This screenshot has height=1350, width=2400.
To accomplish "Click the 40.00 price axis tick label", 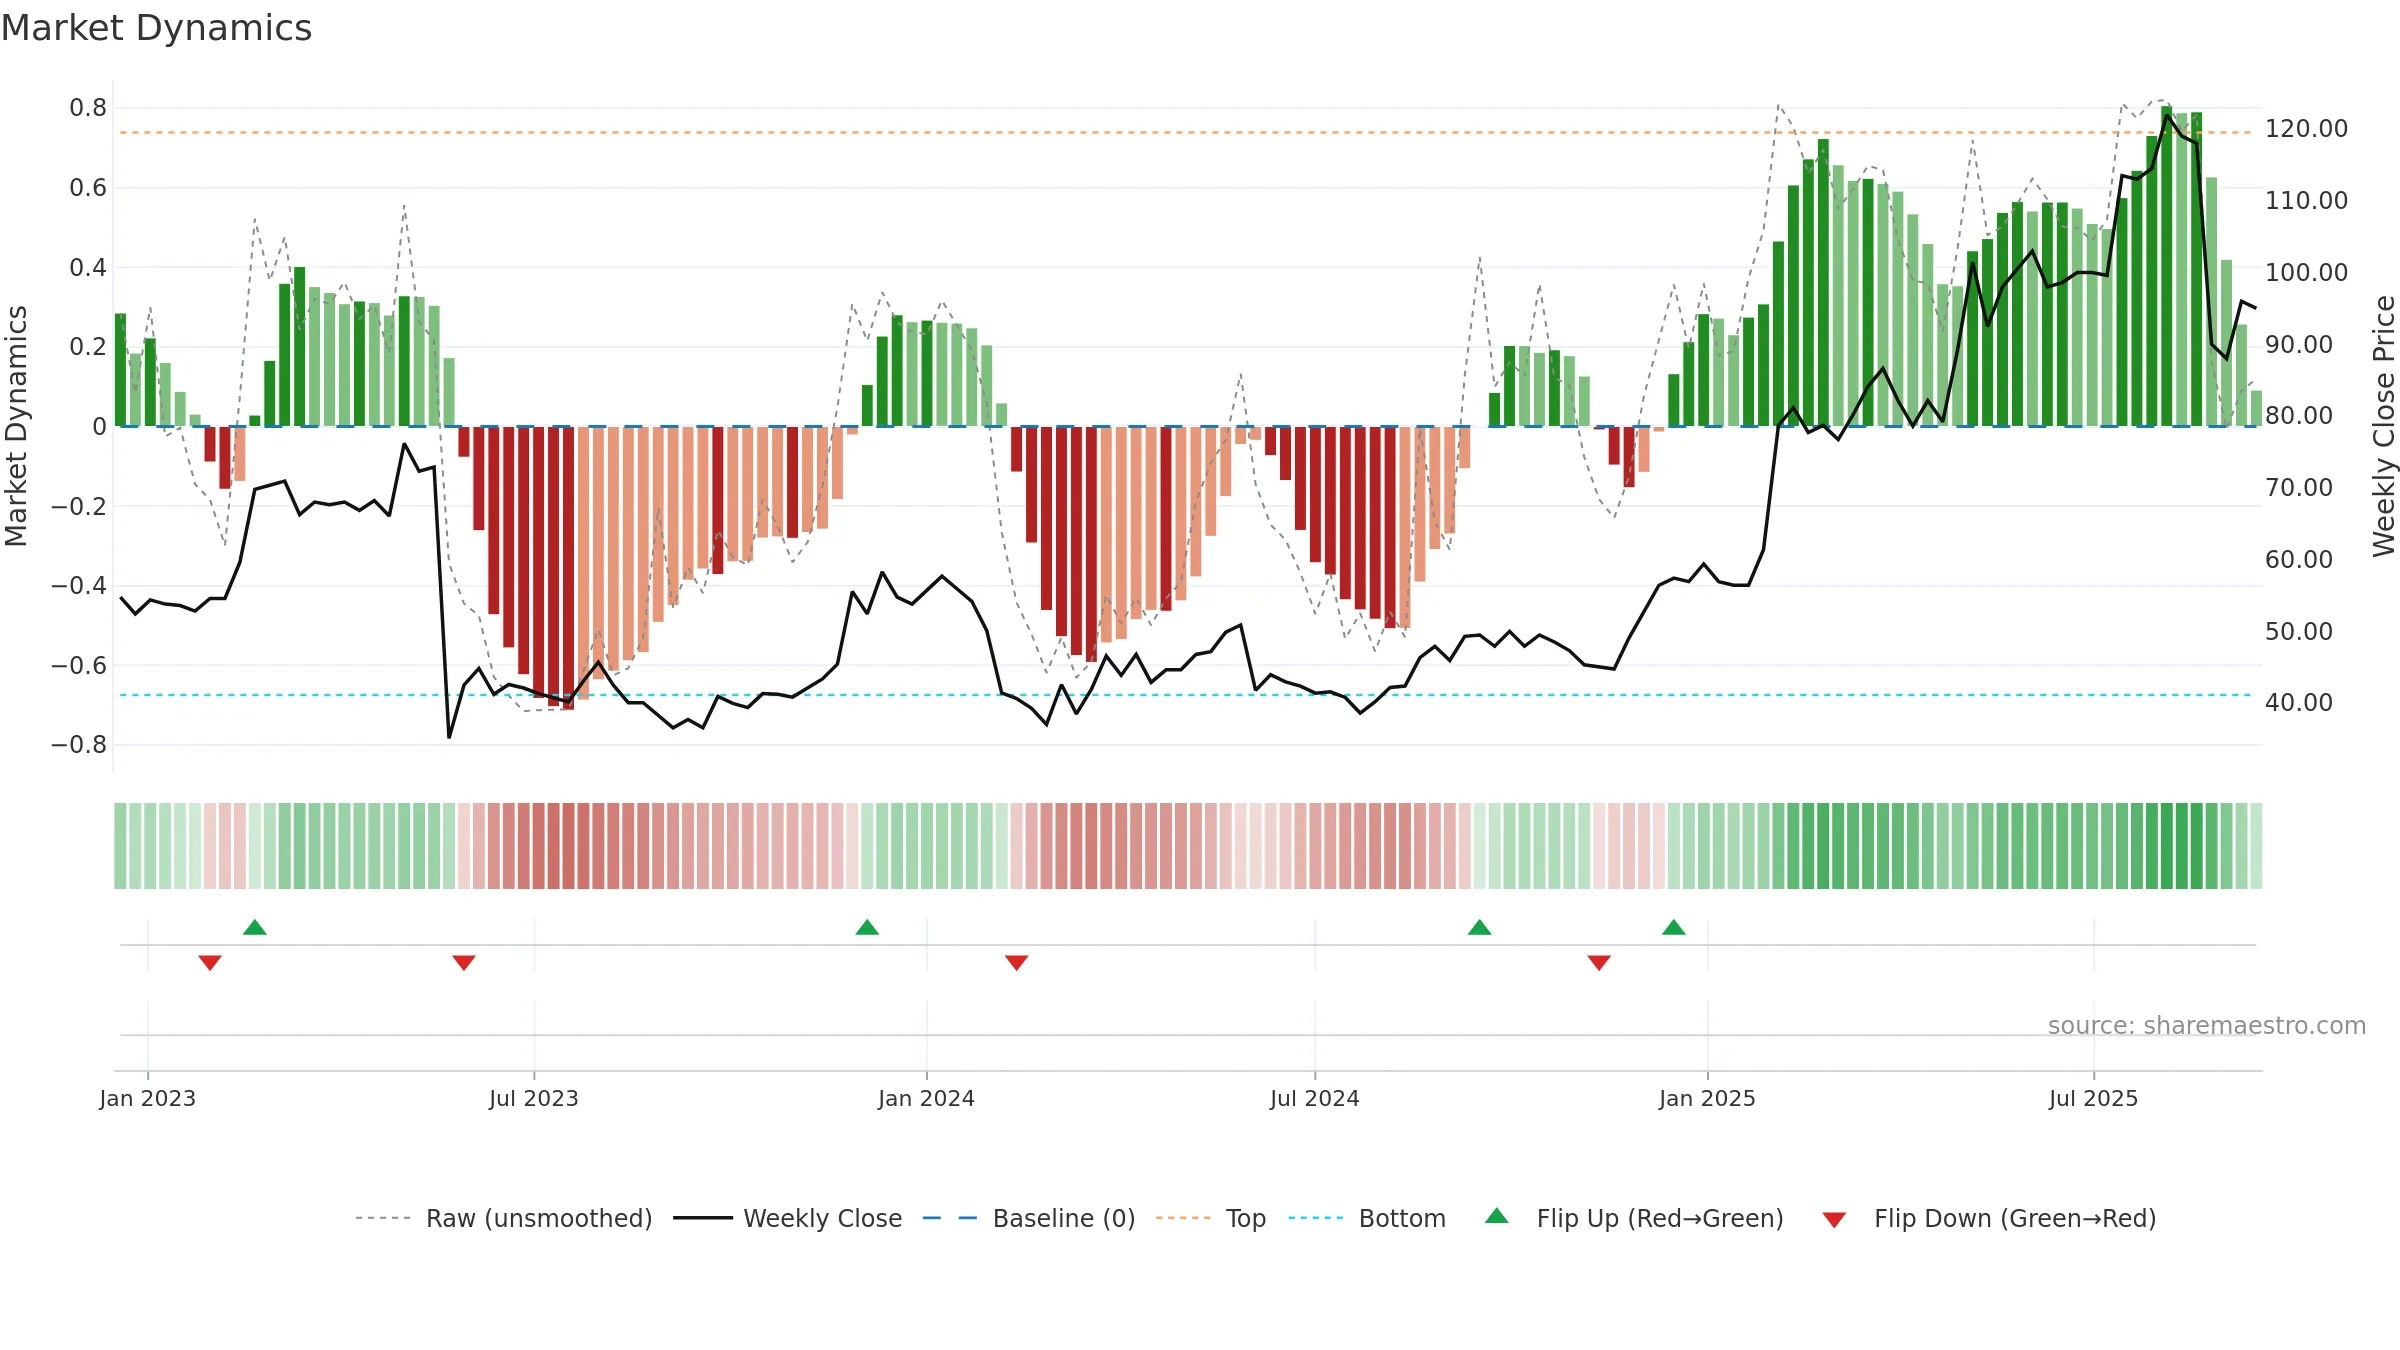I will coord(2299,702).
